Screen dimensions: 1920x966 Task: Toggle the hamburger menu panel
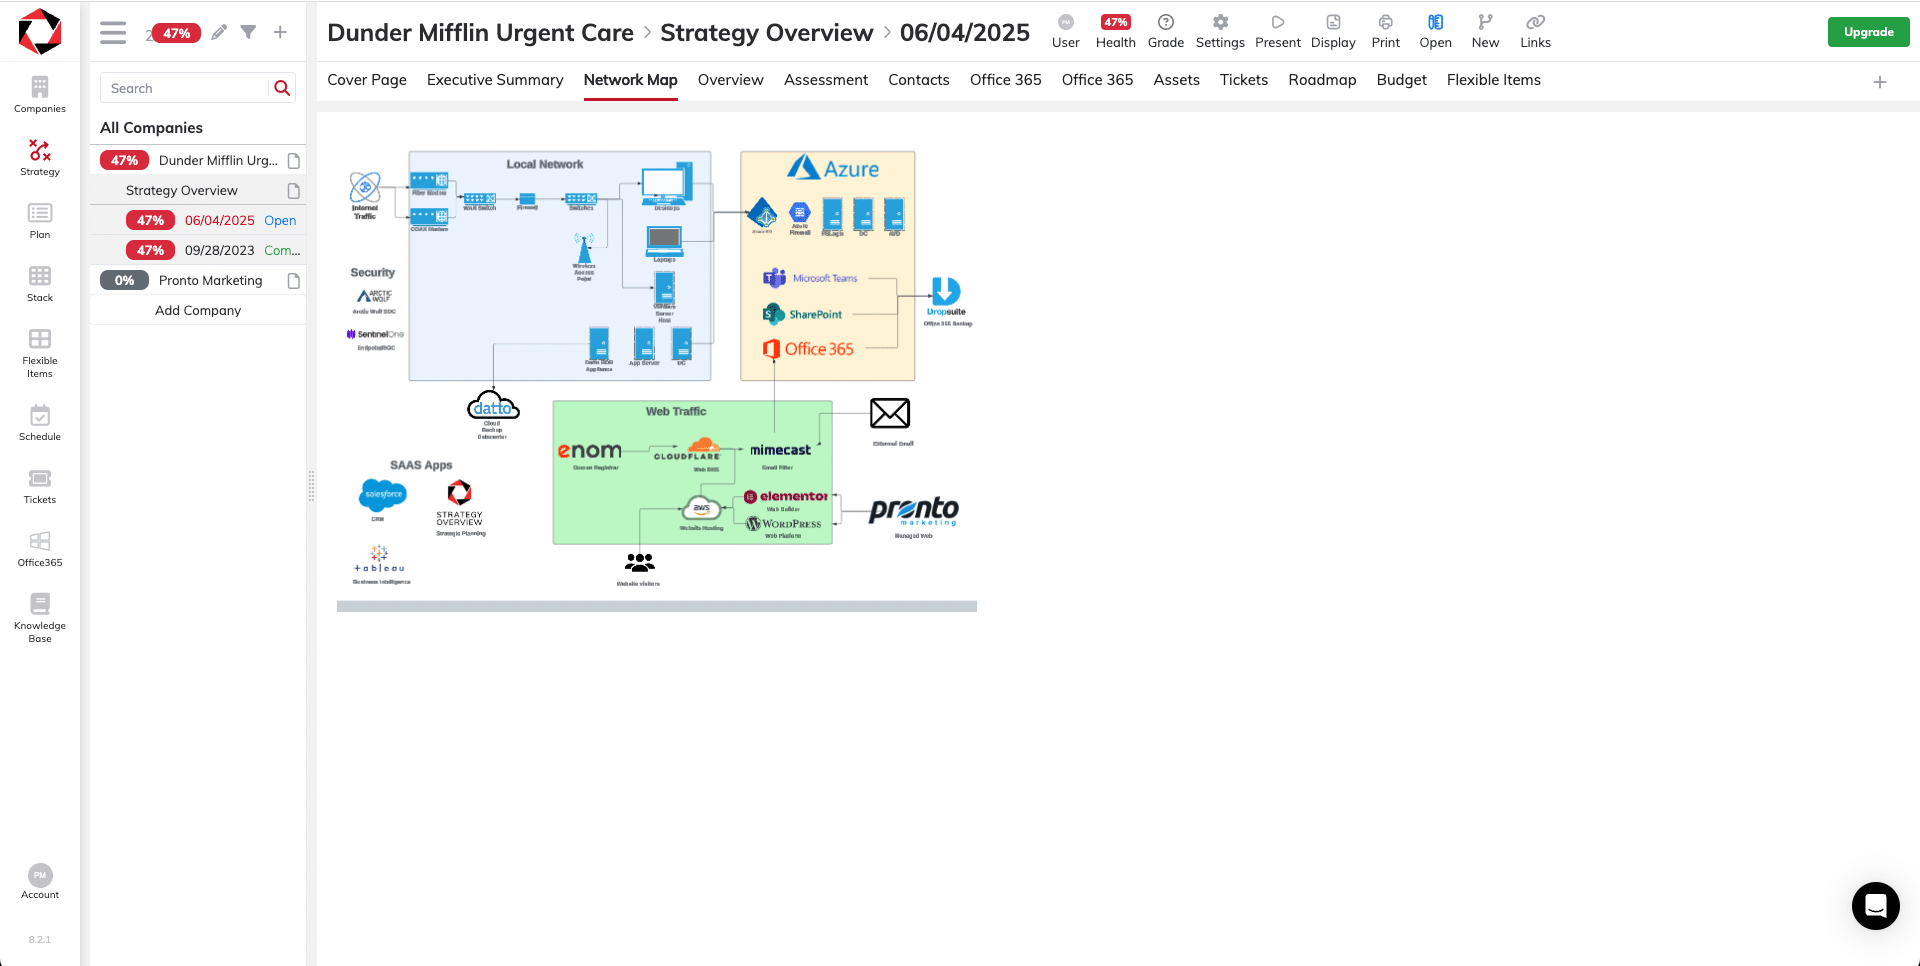[113, 33]
